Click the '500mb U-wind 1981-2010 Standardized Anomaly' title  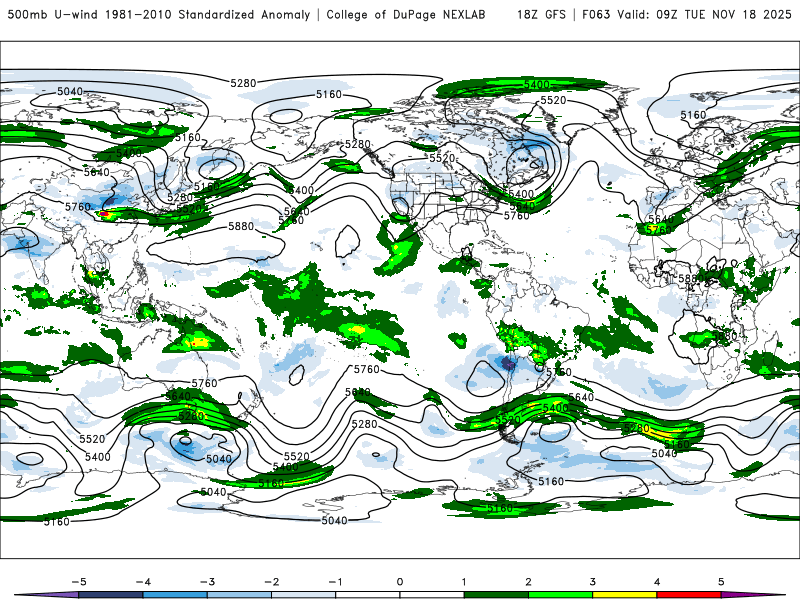(159, 15)
